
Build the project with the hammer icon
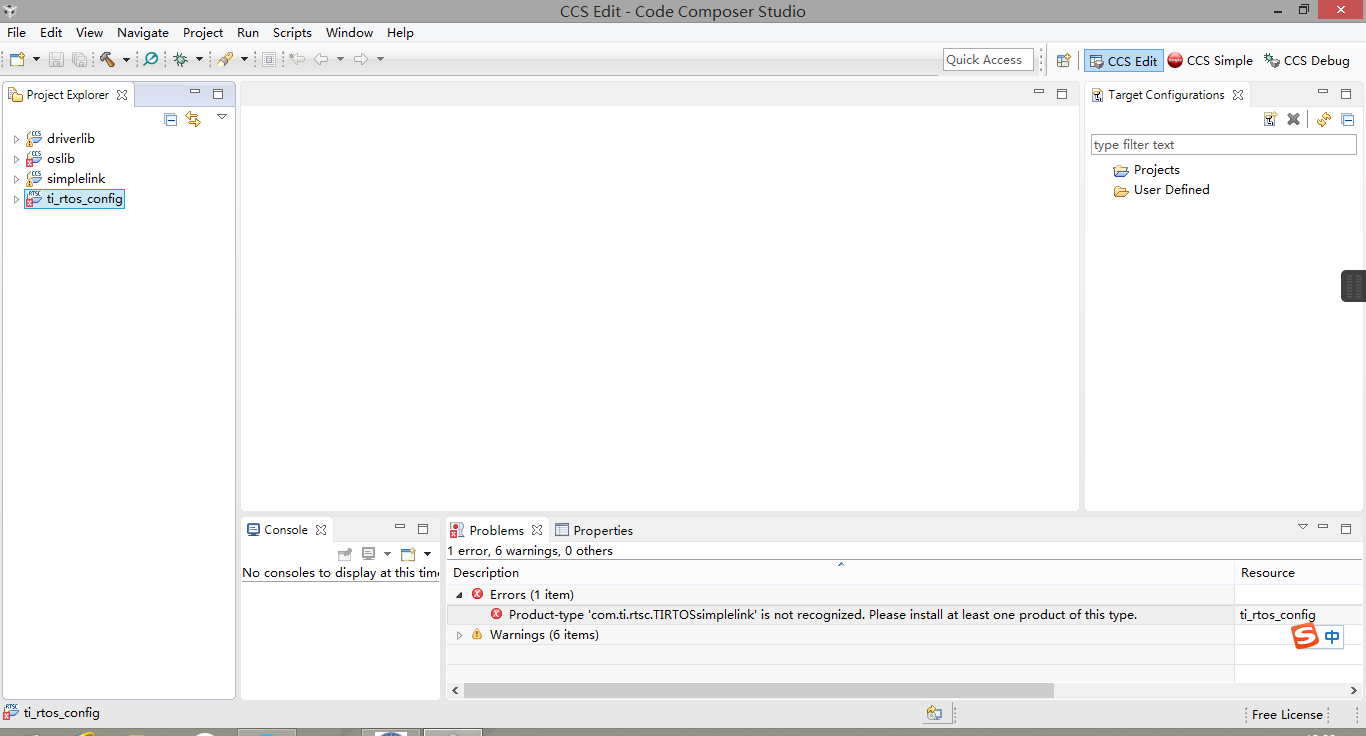[x=108, y=60]
